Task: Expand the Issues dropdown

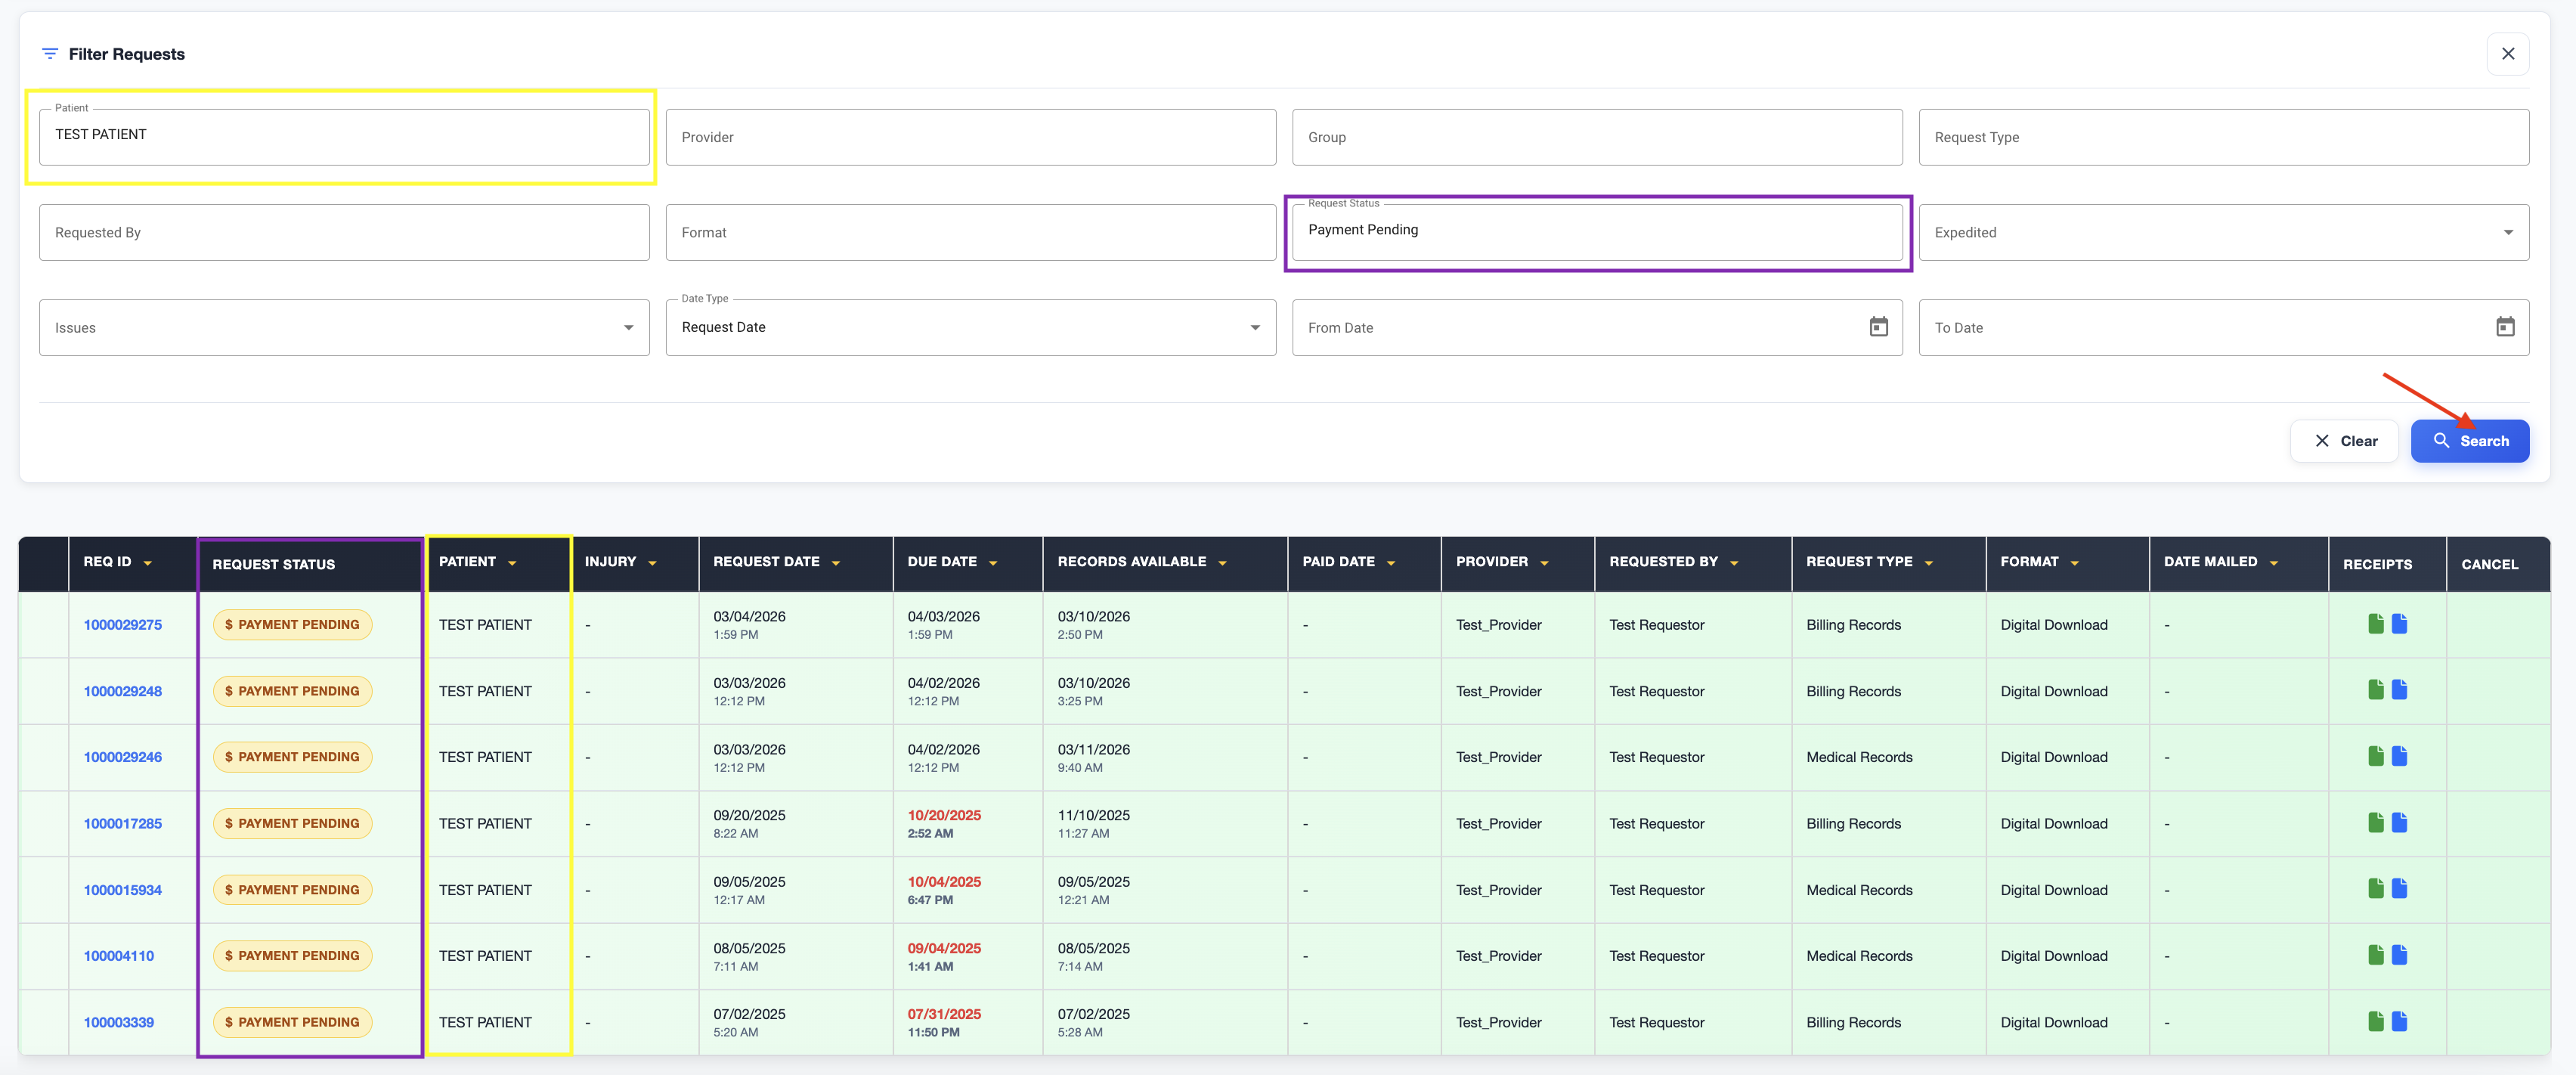Action: coord(628,328)
